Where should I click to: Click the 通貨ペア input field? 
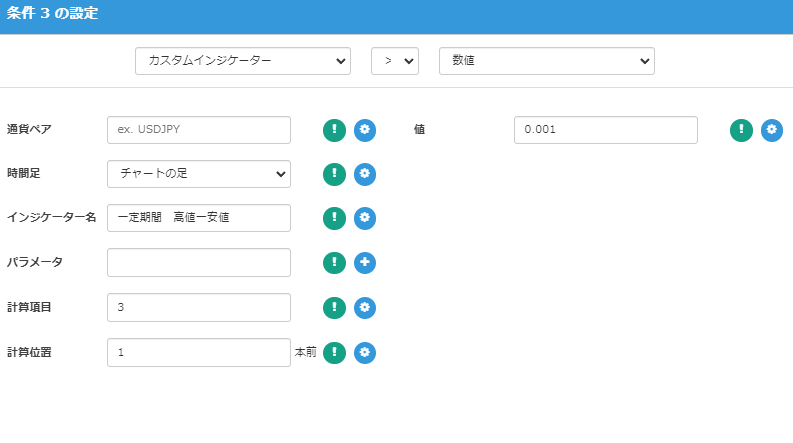coord(198,130)
